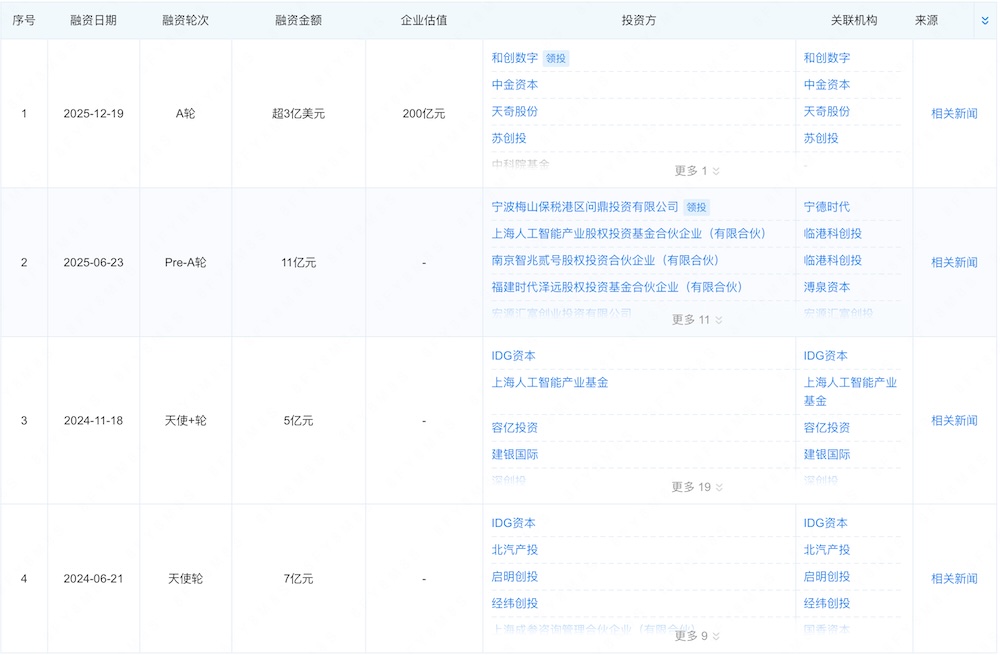Open IDG资本 investor in 天使+轮 row
Viewport: 1000px width, 655px height.
(x=513, y=356)
